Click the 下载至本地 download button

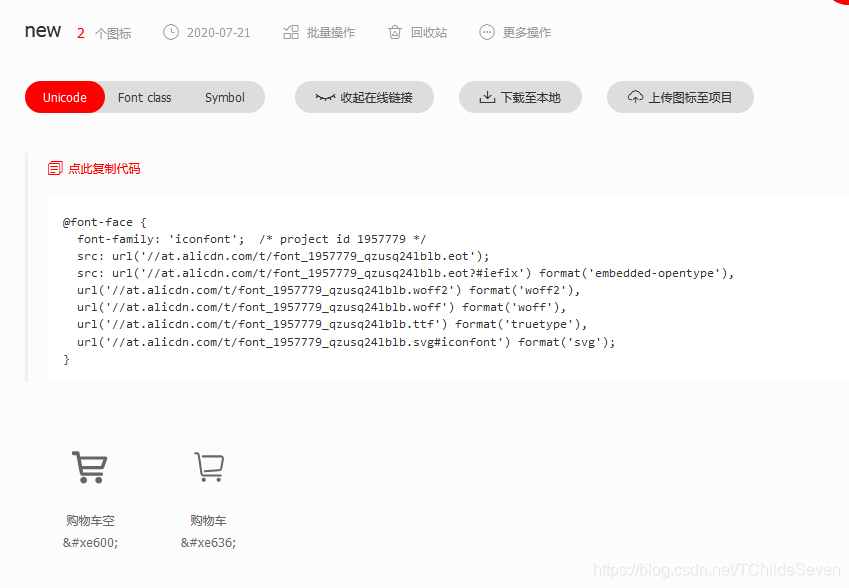520,97
